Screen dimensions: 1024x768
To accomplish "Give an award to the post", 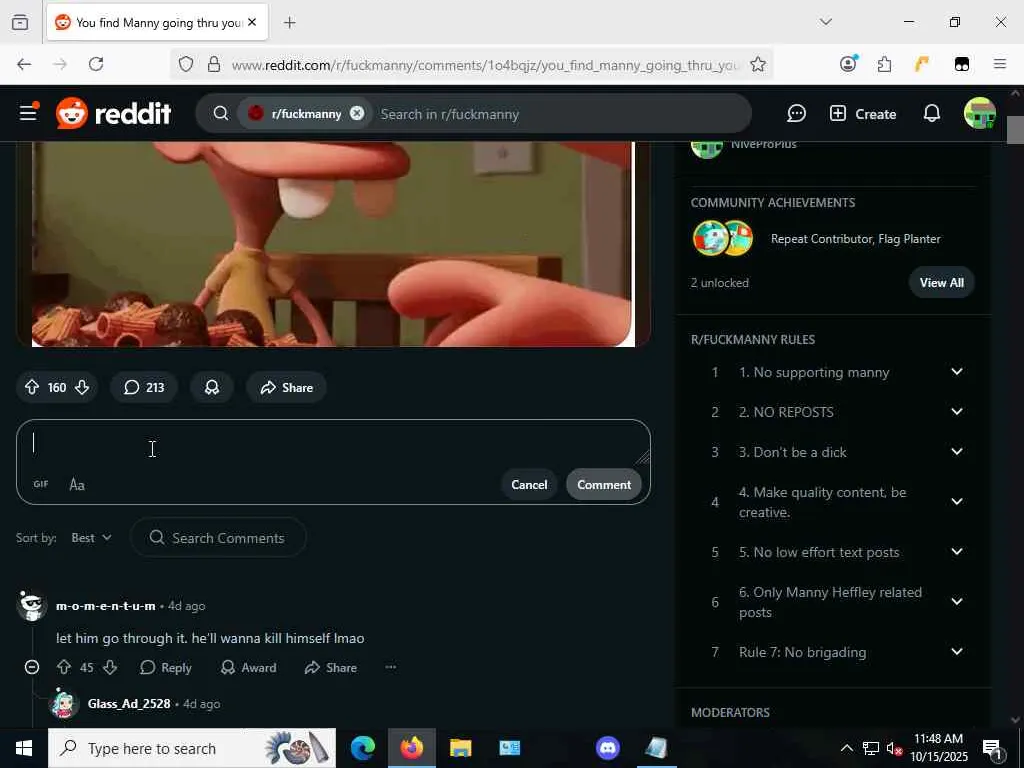I will [x=212, y=387].
